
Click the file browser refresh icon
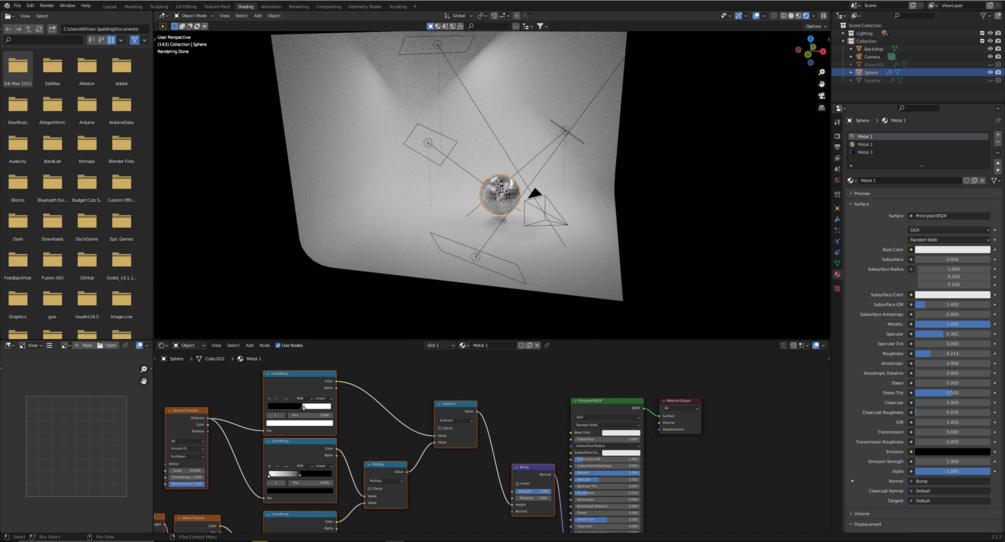[40, 29]
